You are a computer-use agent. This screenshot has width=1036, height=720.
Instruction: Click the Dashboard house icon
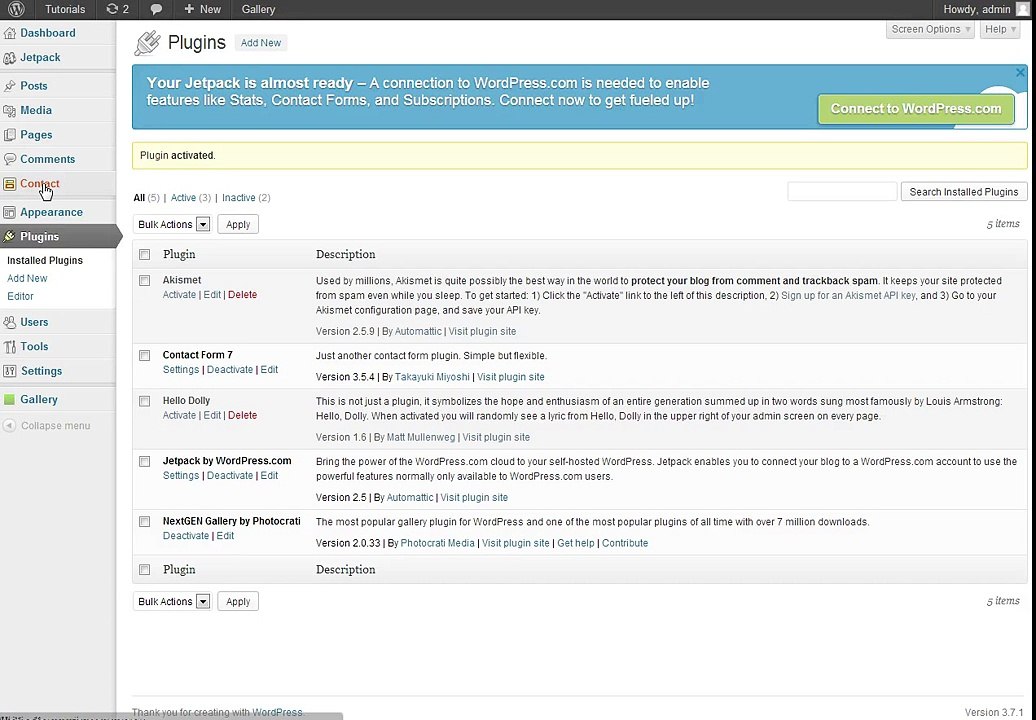coord(9,33)
